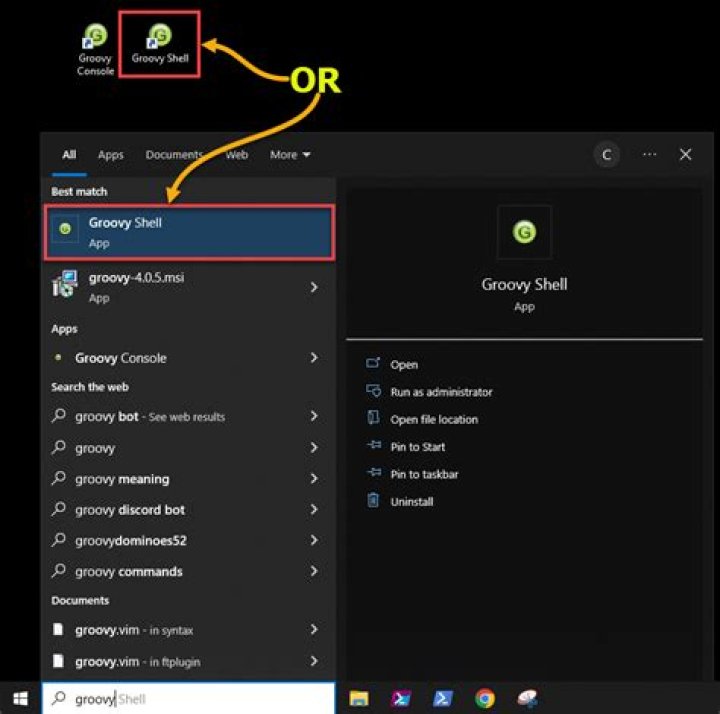Image resolution: width=720 pixels, height=714 pixels.
Task: Open File Explorer from the taskbar
Action: pos(359,698)
